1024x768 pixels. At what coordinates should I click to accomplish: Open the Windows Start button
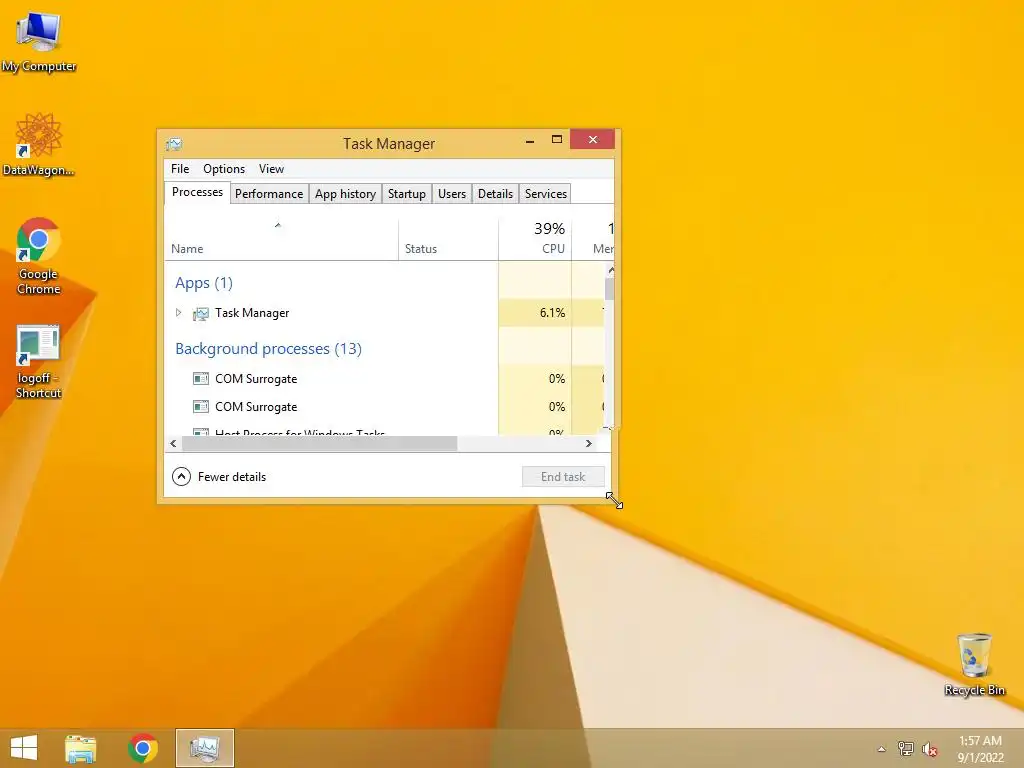(24, 748)
